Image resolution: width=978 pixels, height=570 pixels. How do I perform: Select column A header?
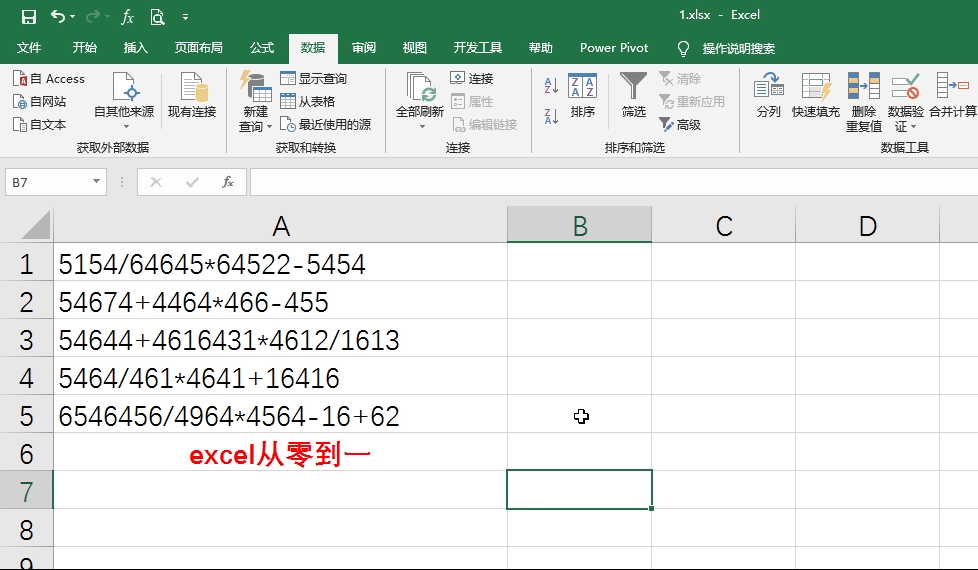280,225
